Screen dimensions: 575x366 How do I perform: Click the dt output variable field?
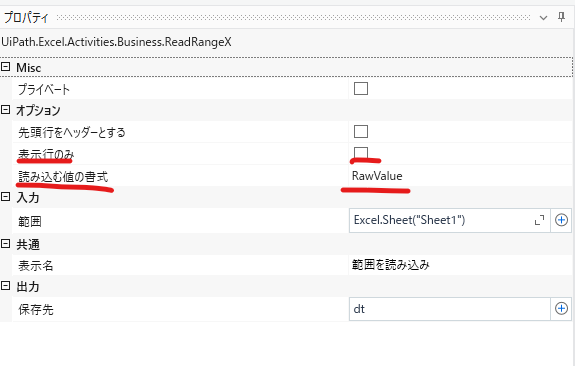(450, 309)
